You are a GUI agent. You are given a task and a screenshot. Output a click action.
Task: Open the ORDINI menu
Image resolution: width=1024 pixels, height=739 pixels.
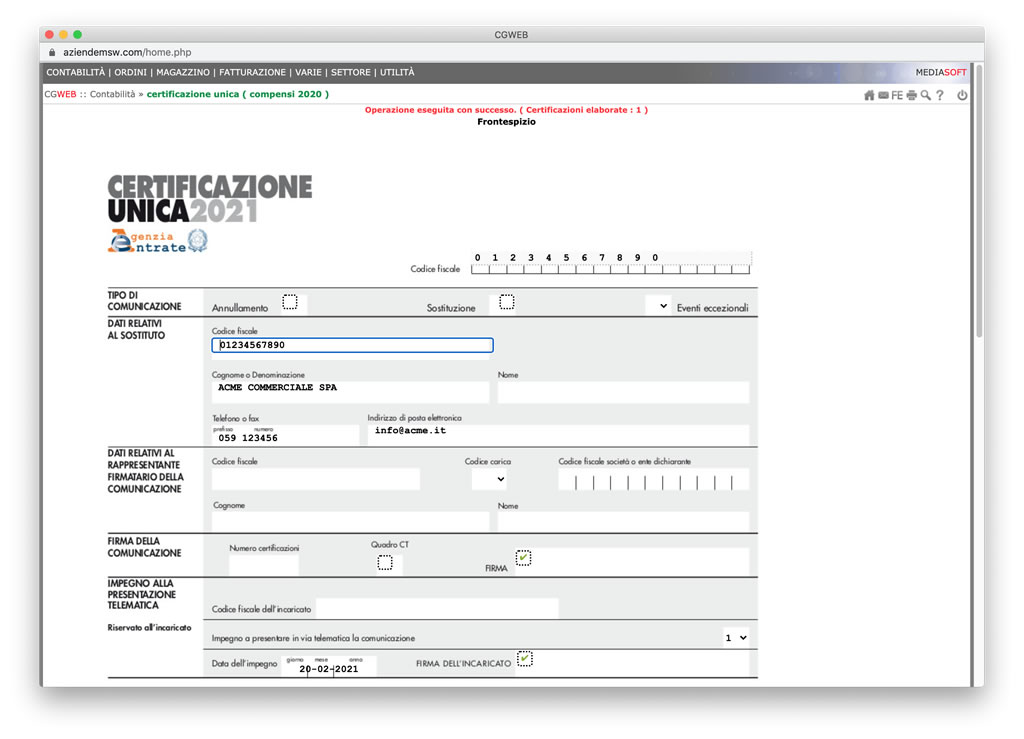[x=131, y=72]
